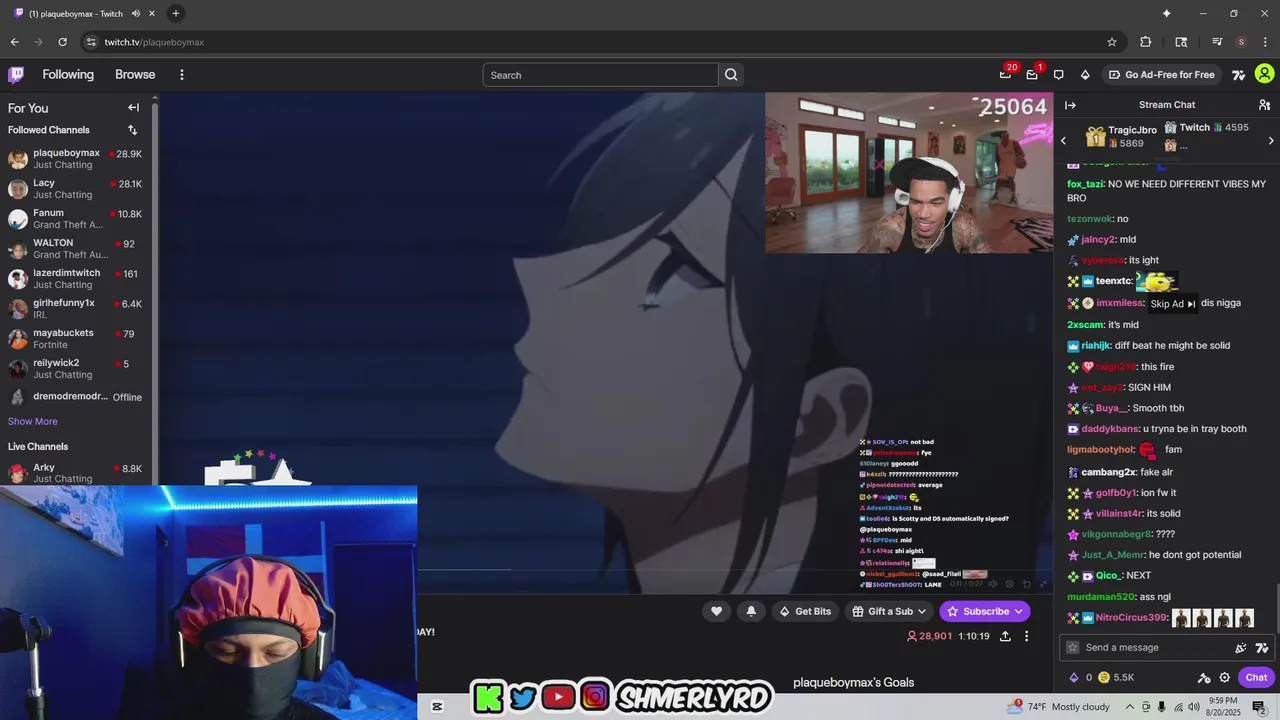Open the 7TV icon in top nav
Screen dimensions: 1280x720
(x=1238, y=75)
